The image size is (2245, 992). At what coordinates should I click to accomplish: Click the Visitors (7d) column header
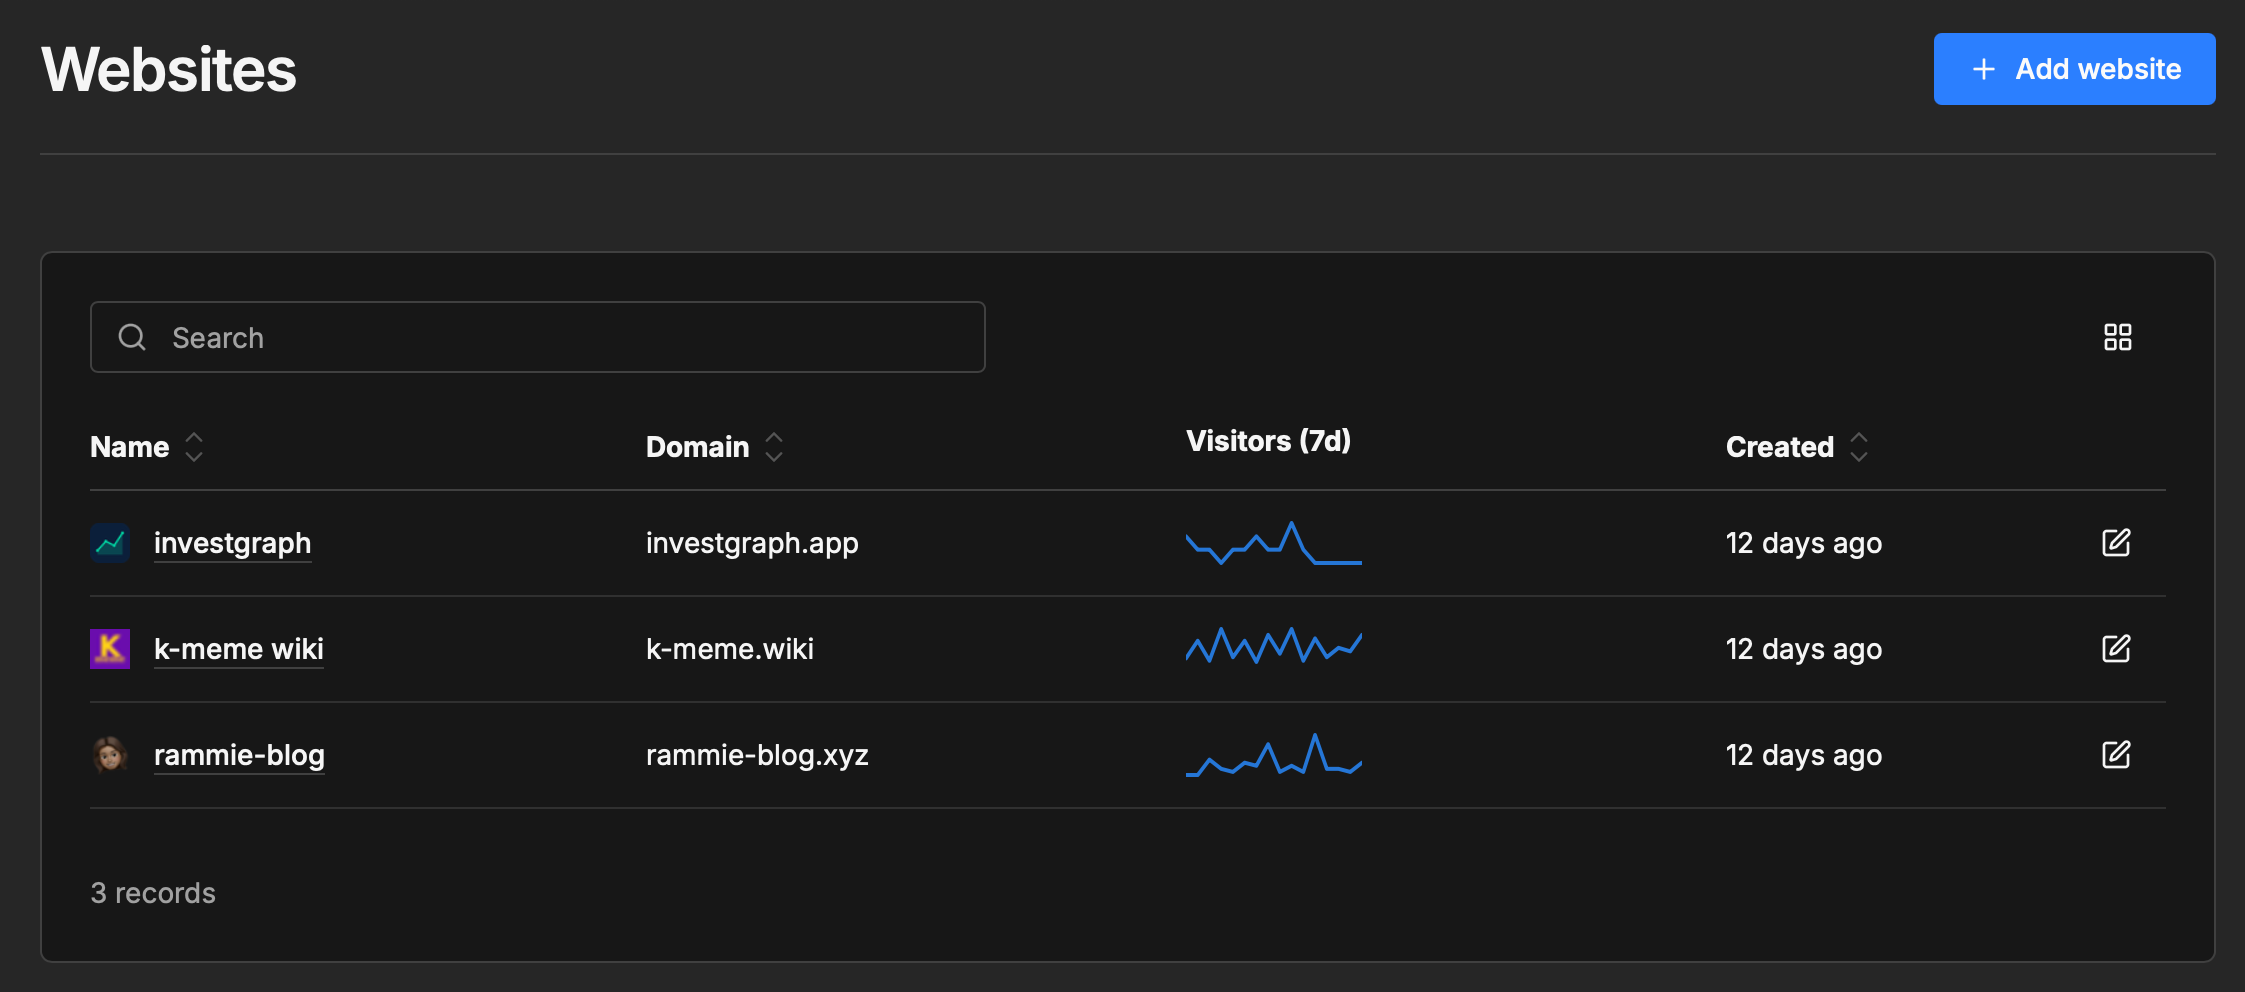[x=1268, y=441]
